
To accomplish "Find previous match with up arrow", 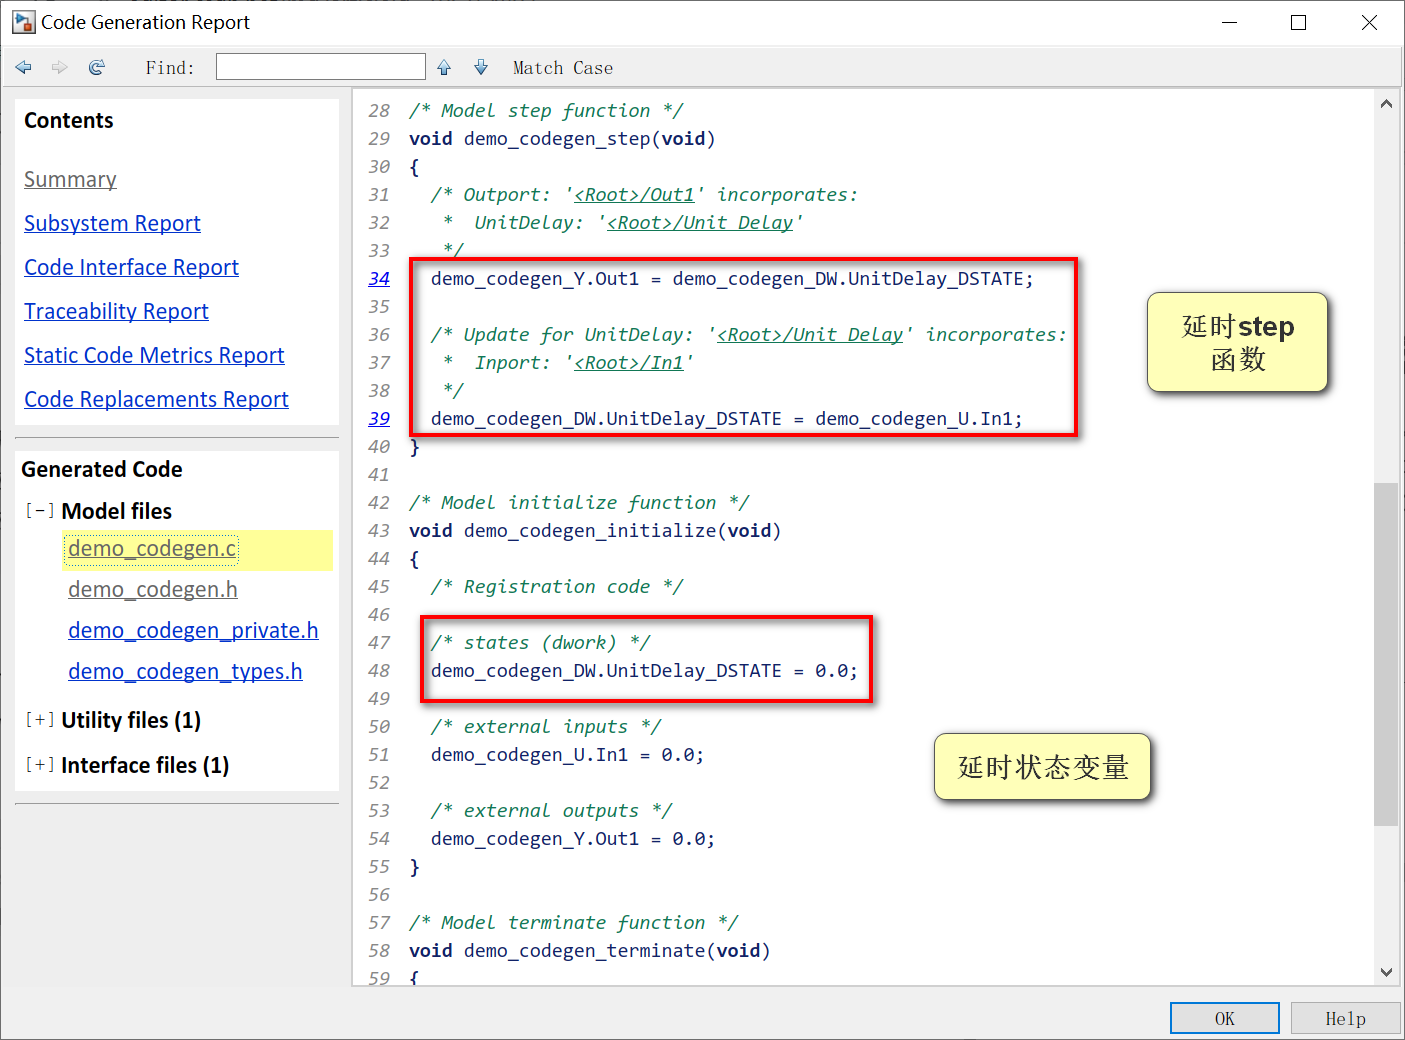I will click(x=444, y=67).
